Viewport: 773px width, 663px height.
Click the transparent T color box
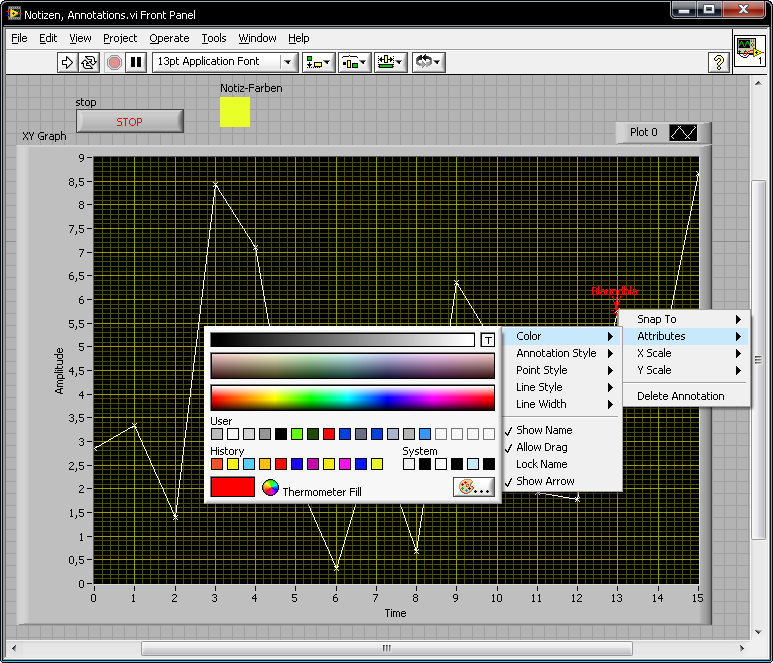click(488, 340)
